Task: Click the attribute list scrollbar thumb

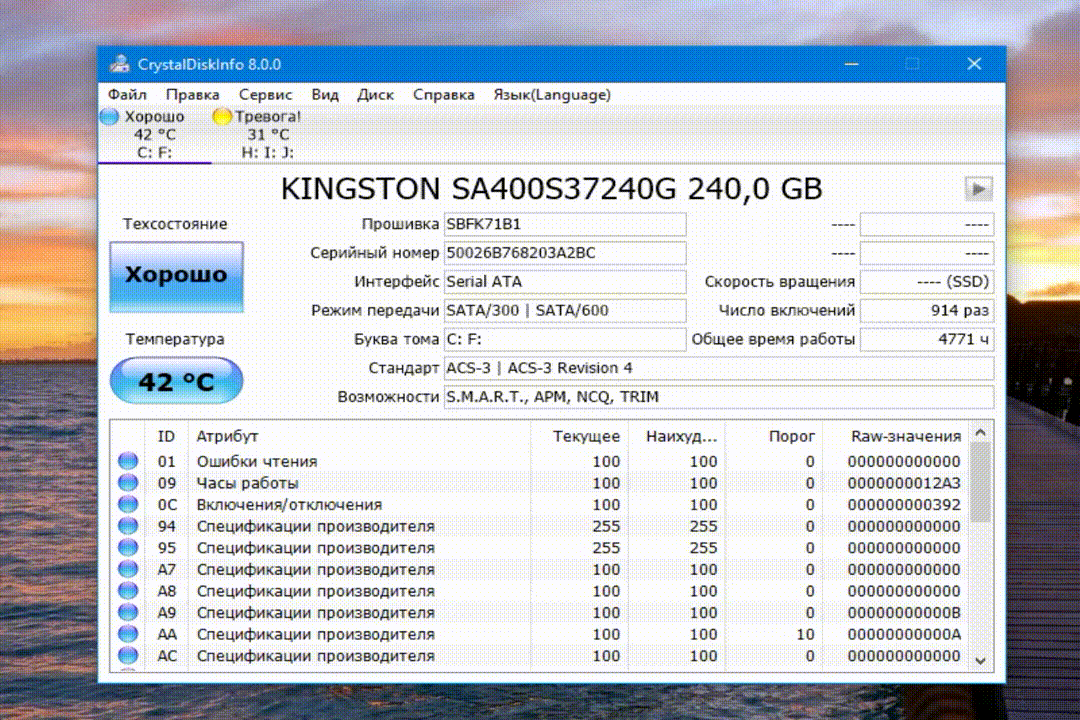Action: click(x=981, y=482)
